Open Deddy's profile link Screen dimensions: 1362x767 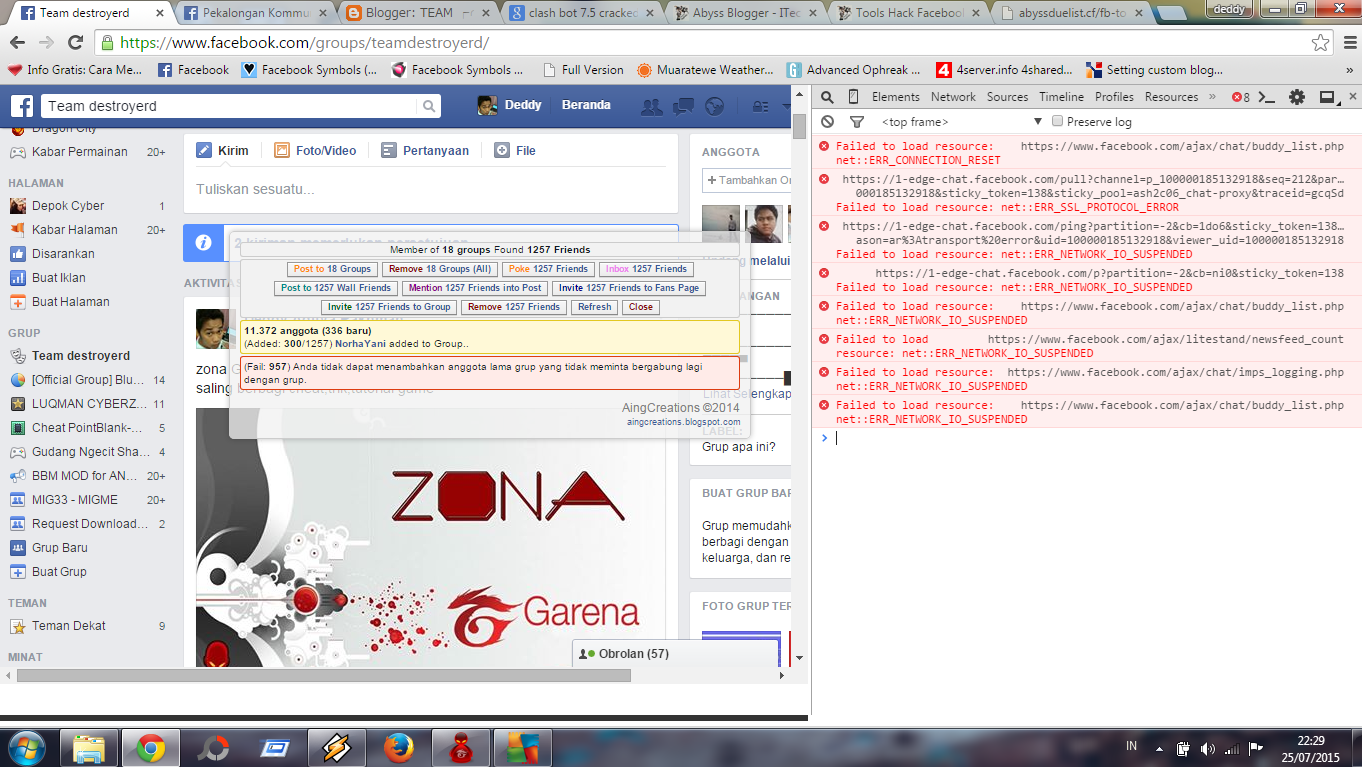510,106
